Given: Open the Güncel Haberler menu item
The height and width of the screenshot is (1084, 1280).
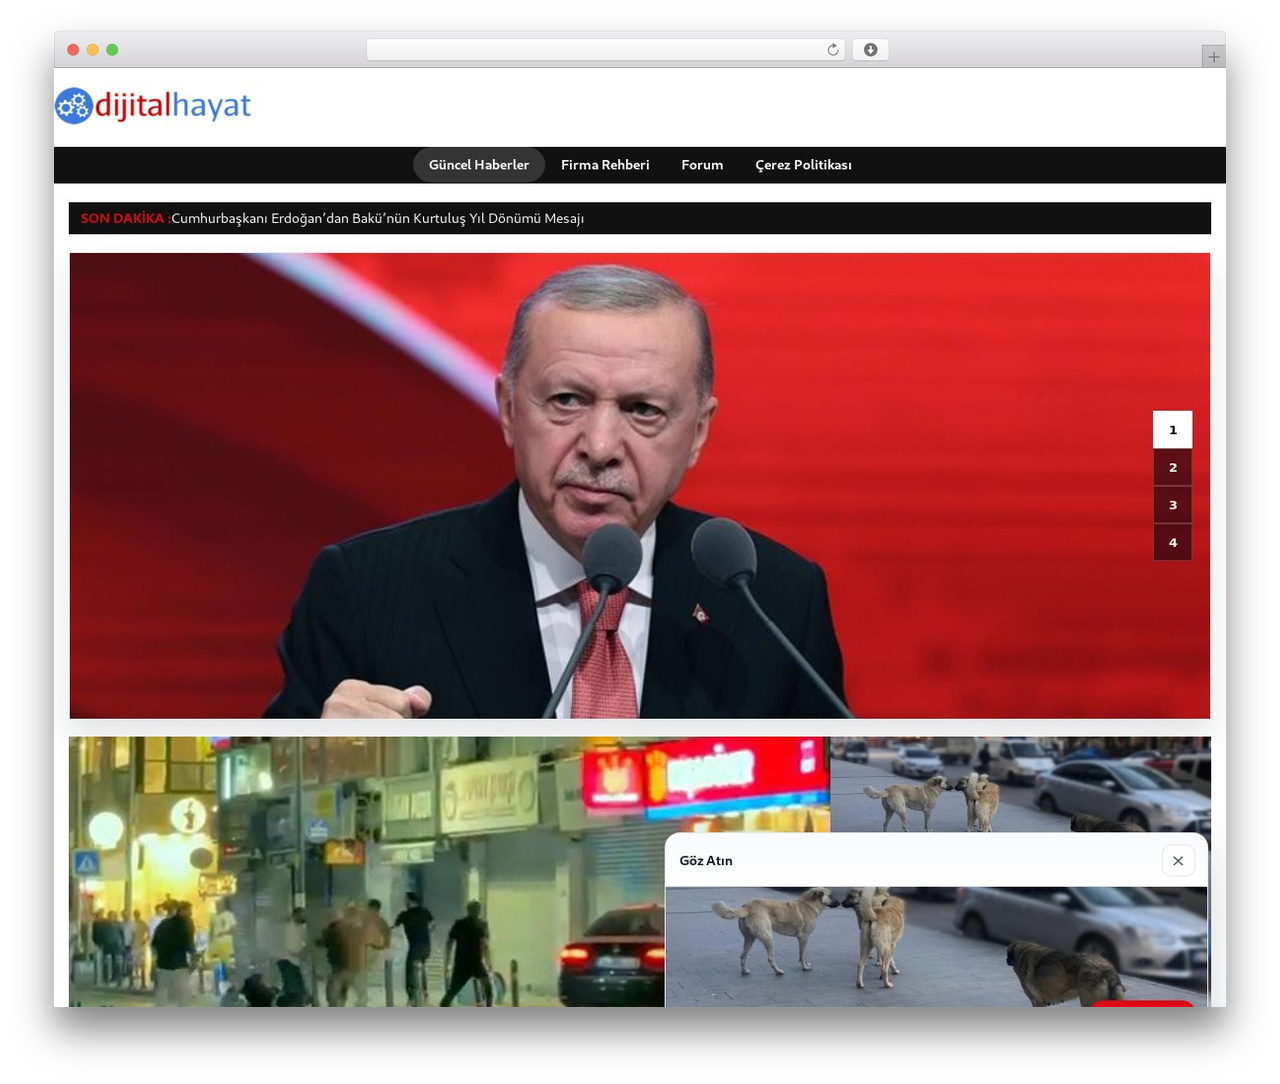Looking at the screenshot, I should coord(479,165).
